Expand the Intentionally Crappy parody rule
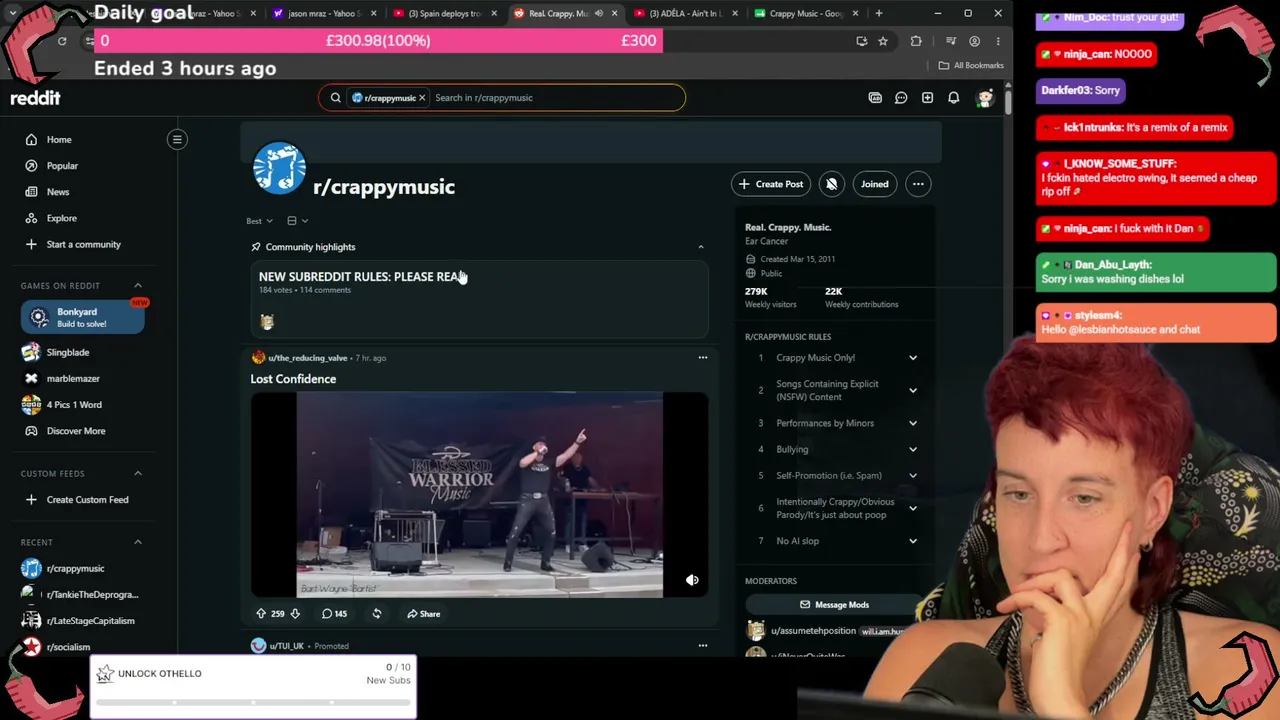The image size is (1280, 720). [913, 508]
